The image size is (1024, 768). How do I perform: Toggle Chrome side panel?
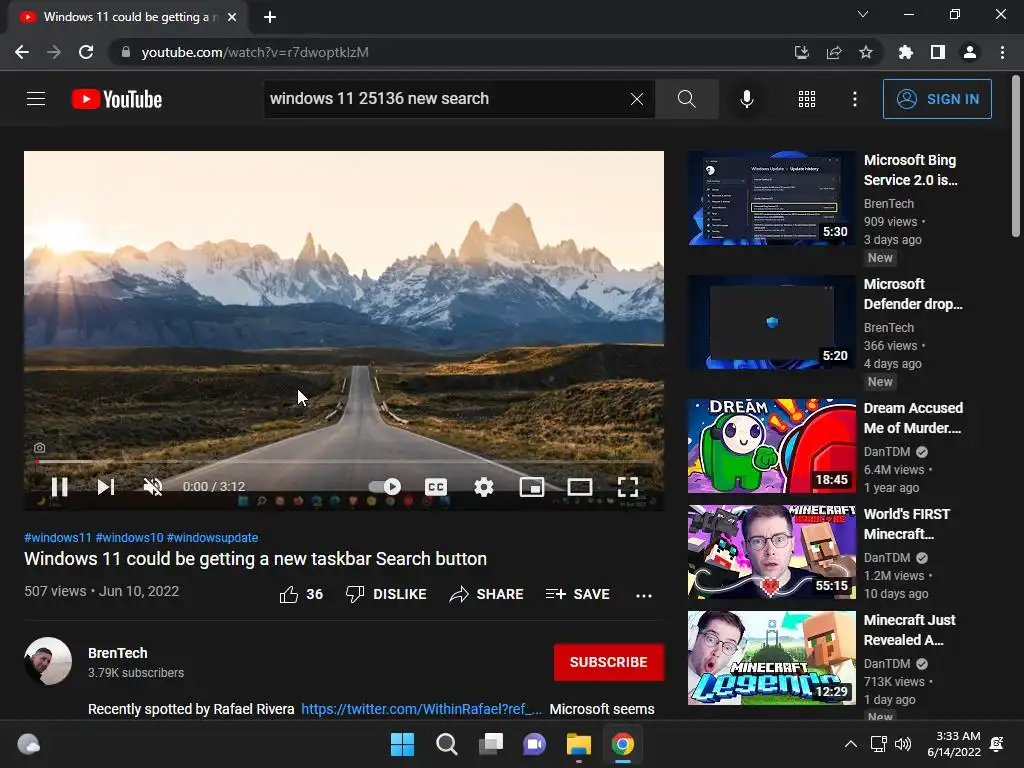(x=938, y=52)
